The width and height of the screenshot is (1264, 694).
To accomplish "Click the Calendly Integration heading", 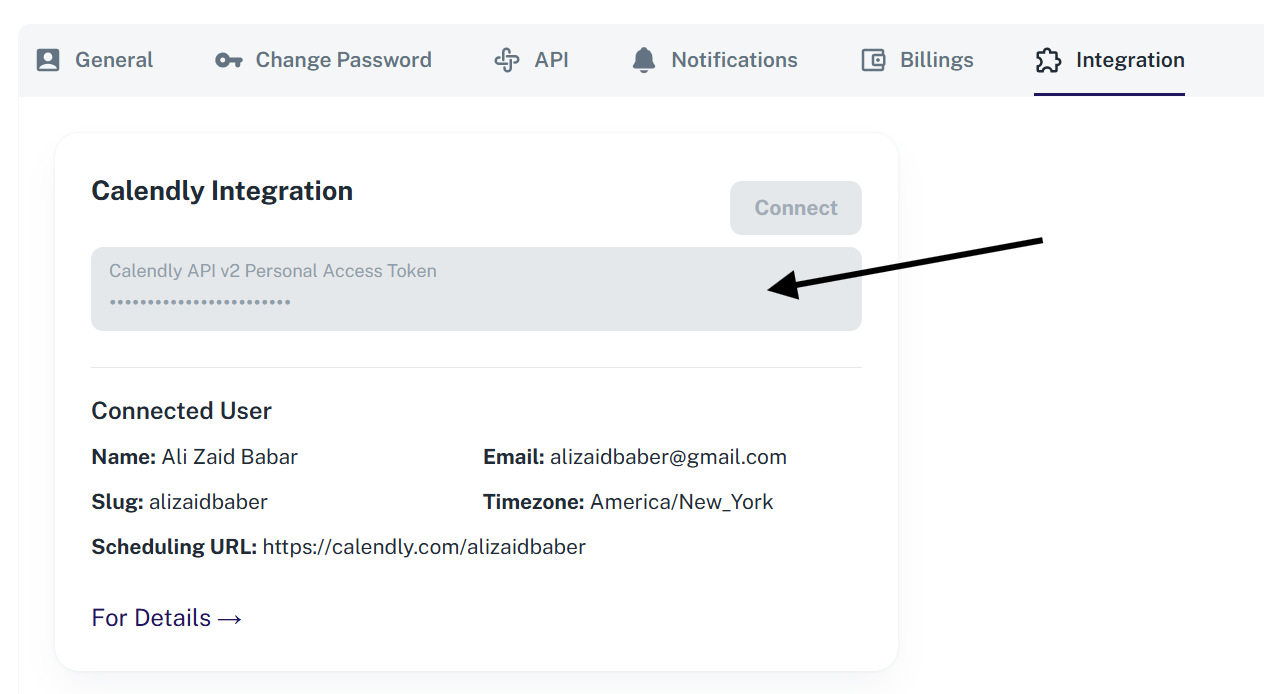I will click(x=222, y=191).
